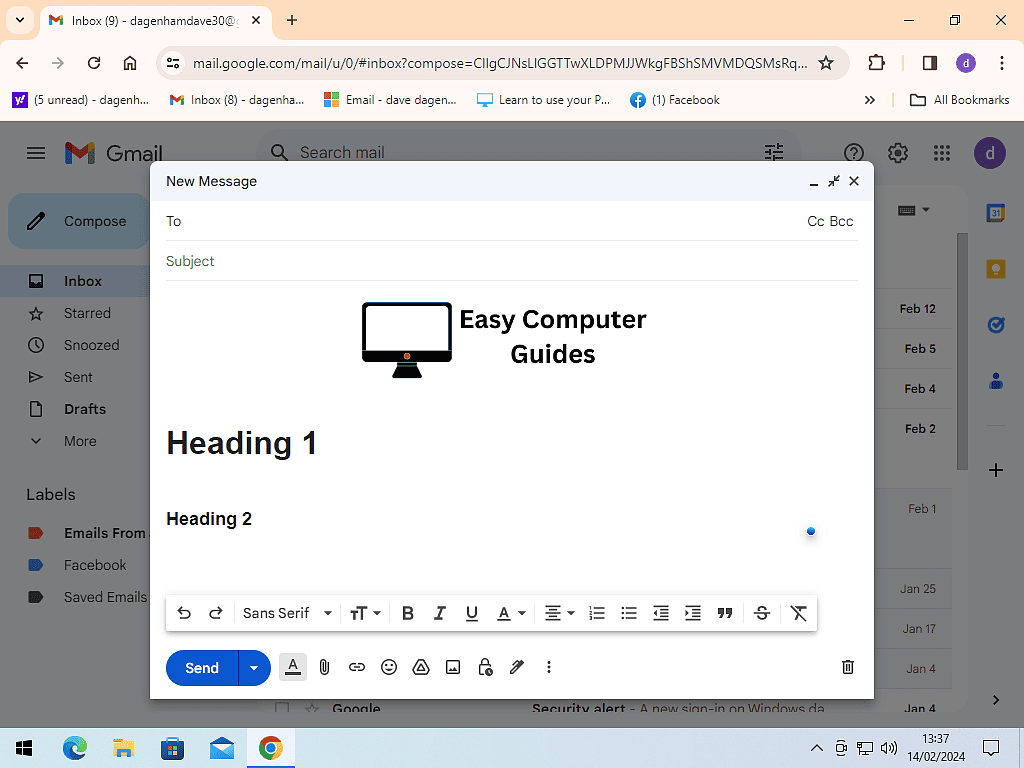Insert photo into the email

coord(453,667)
